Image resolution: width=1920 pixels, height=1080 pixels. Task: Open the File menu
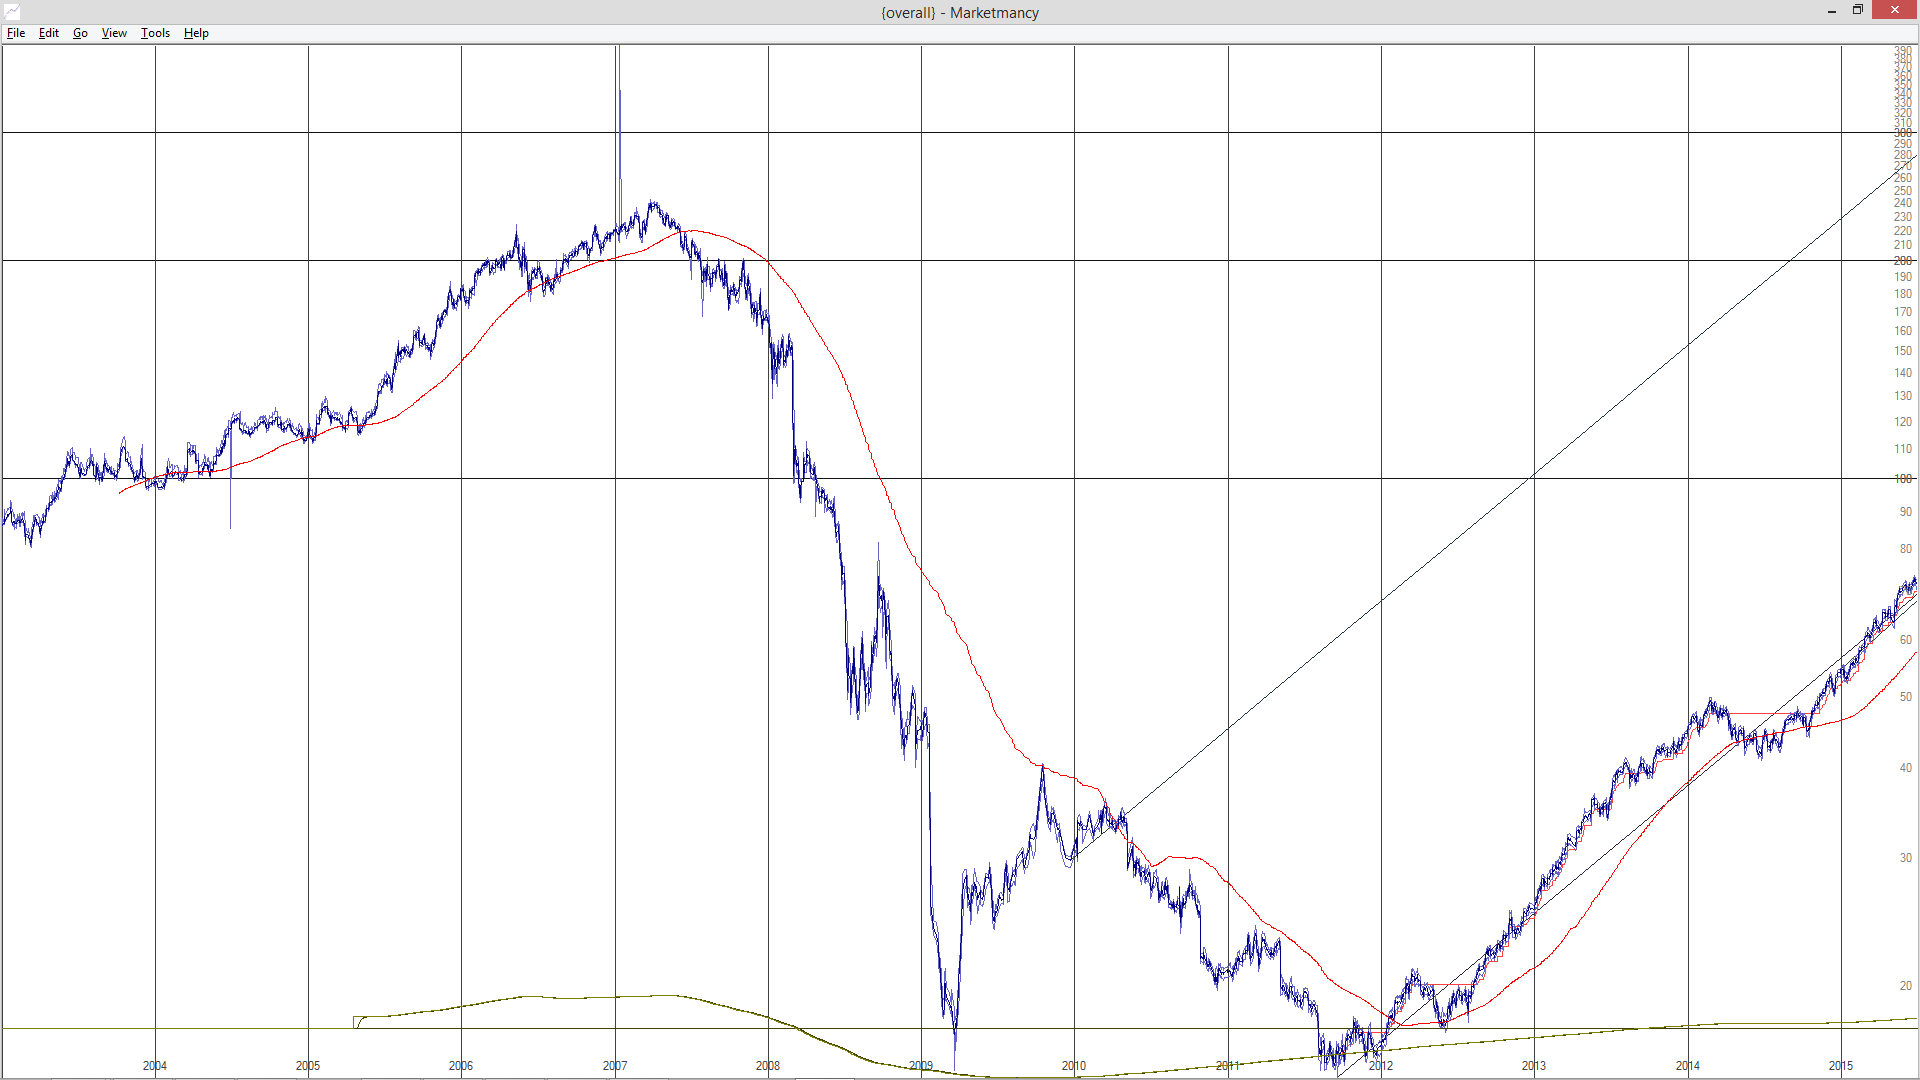tap(16, 33)
